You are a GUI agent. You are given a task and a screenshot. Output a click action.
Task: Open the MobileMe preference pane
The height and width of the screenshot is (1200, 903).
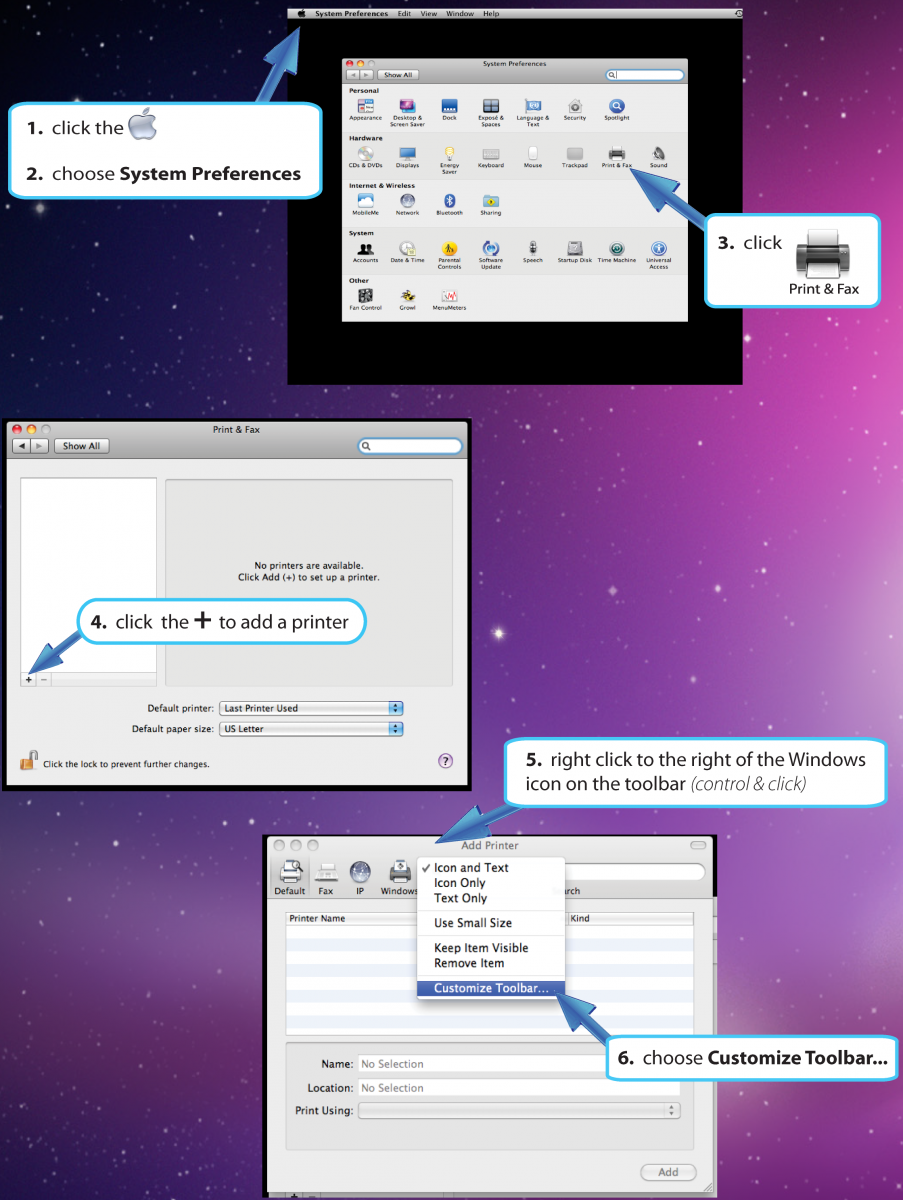click(x=366, y=205)
